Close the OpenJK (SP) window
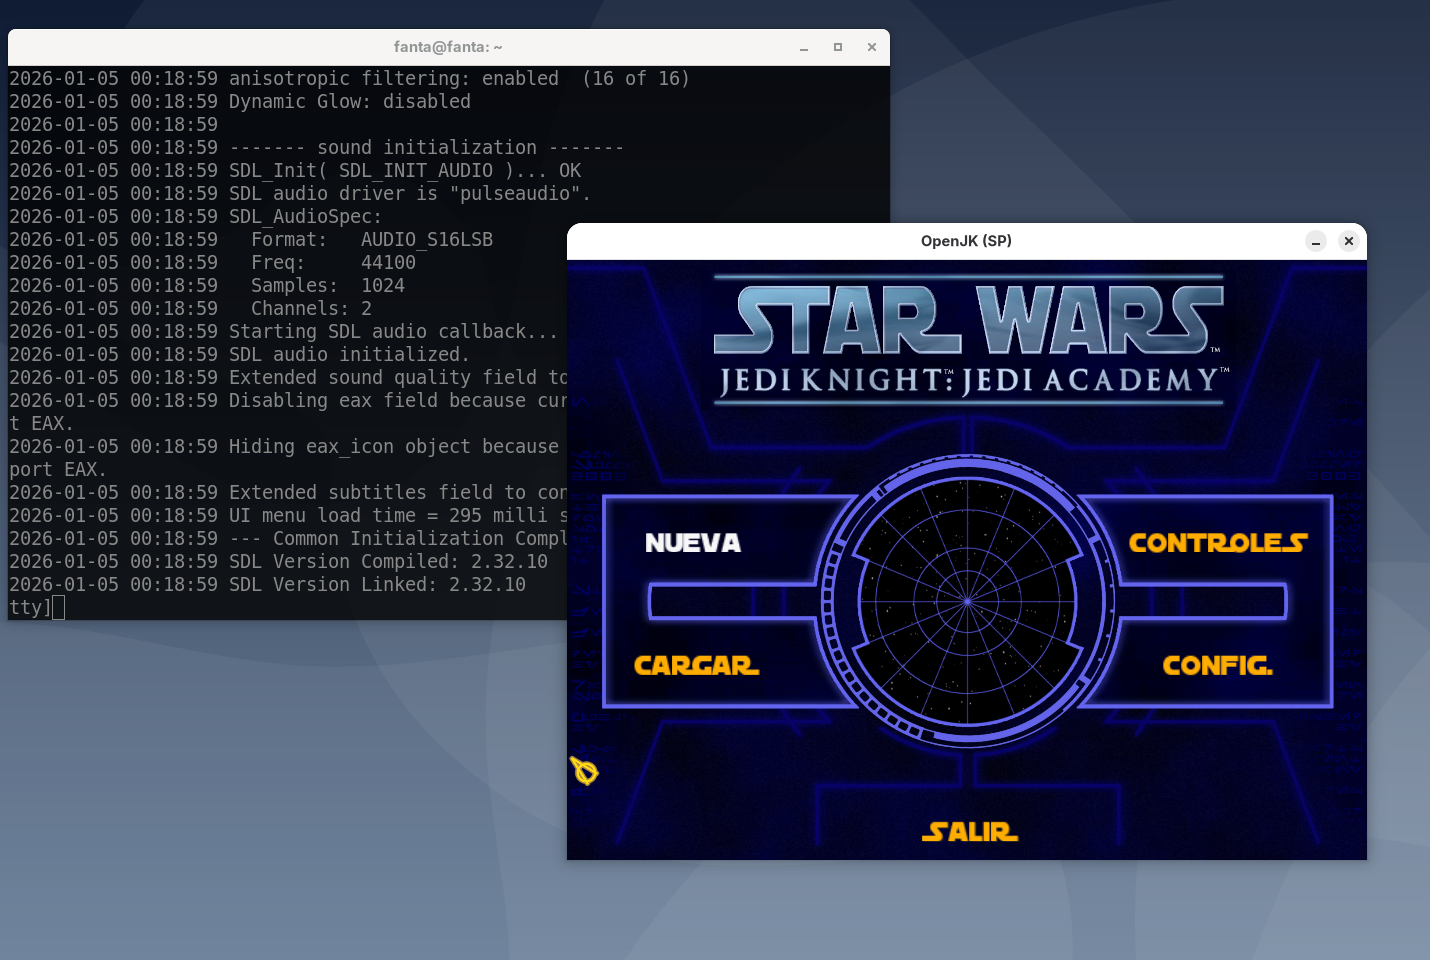1430x960 pixels. (1348, 241)
